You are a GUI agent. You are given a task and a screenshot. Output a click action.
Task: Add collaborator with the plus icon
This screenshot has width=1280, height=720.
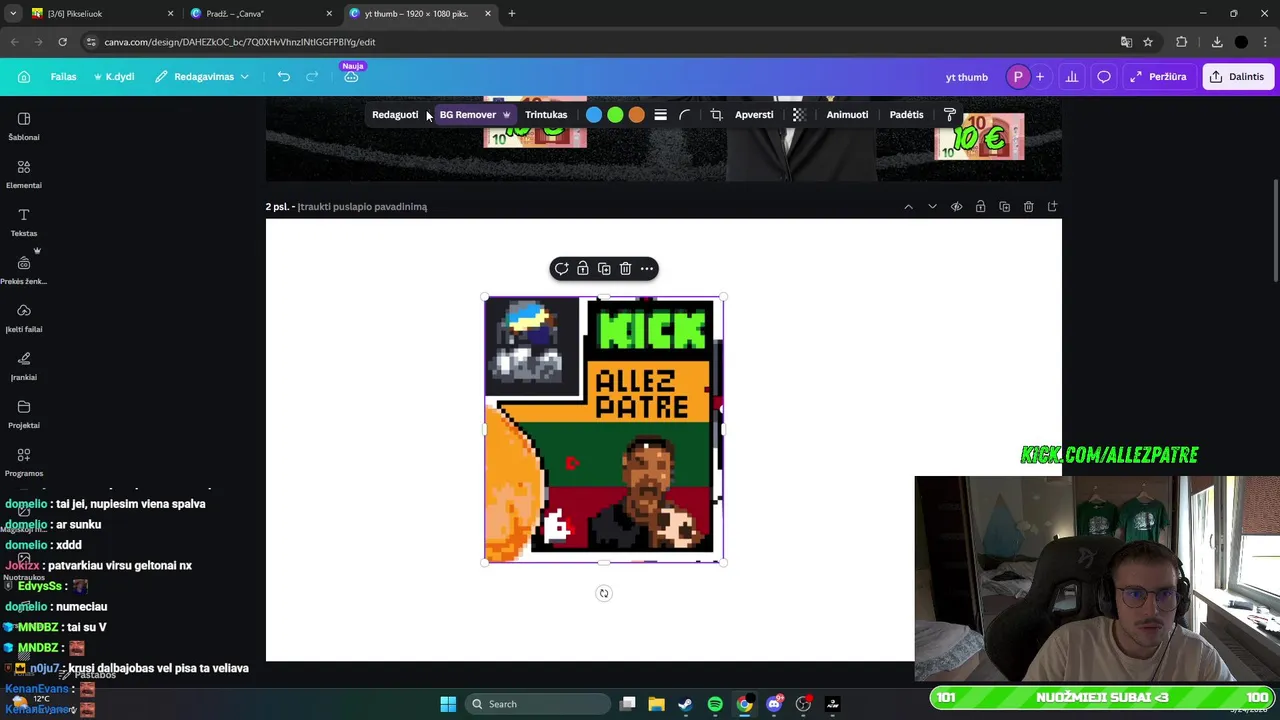click(x=1040, y=77)
